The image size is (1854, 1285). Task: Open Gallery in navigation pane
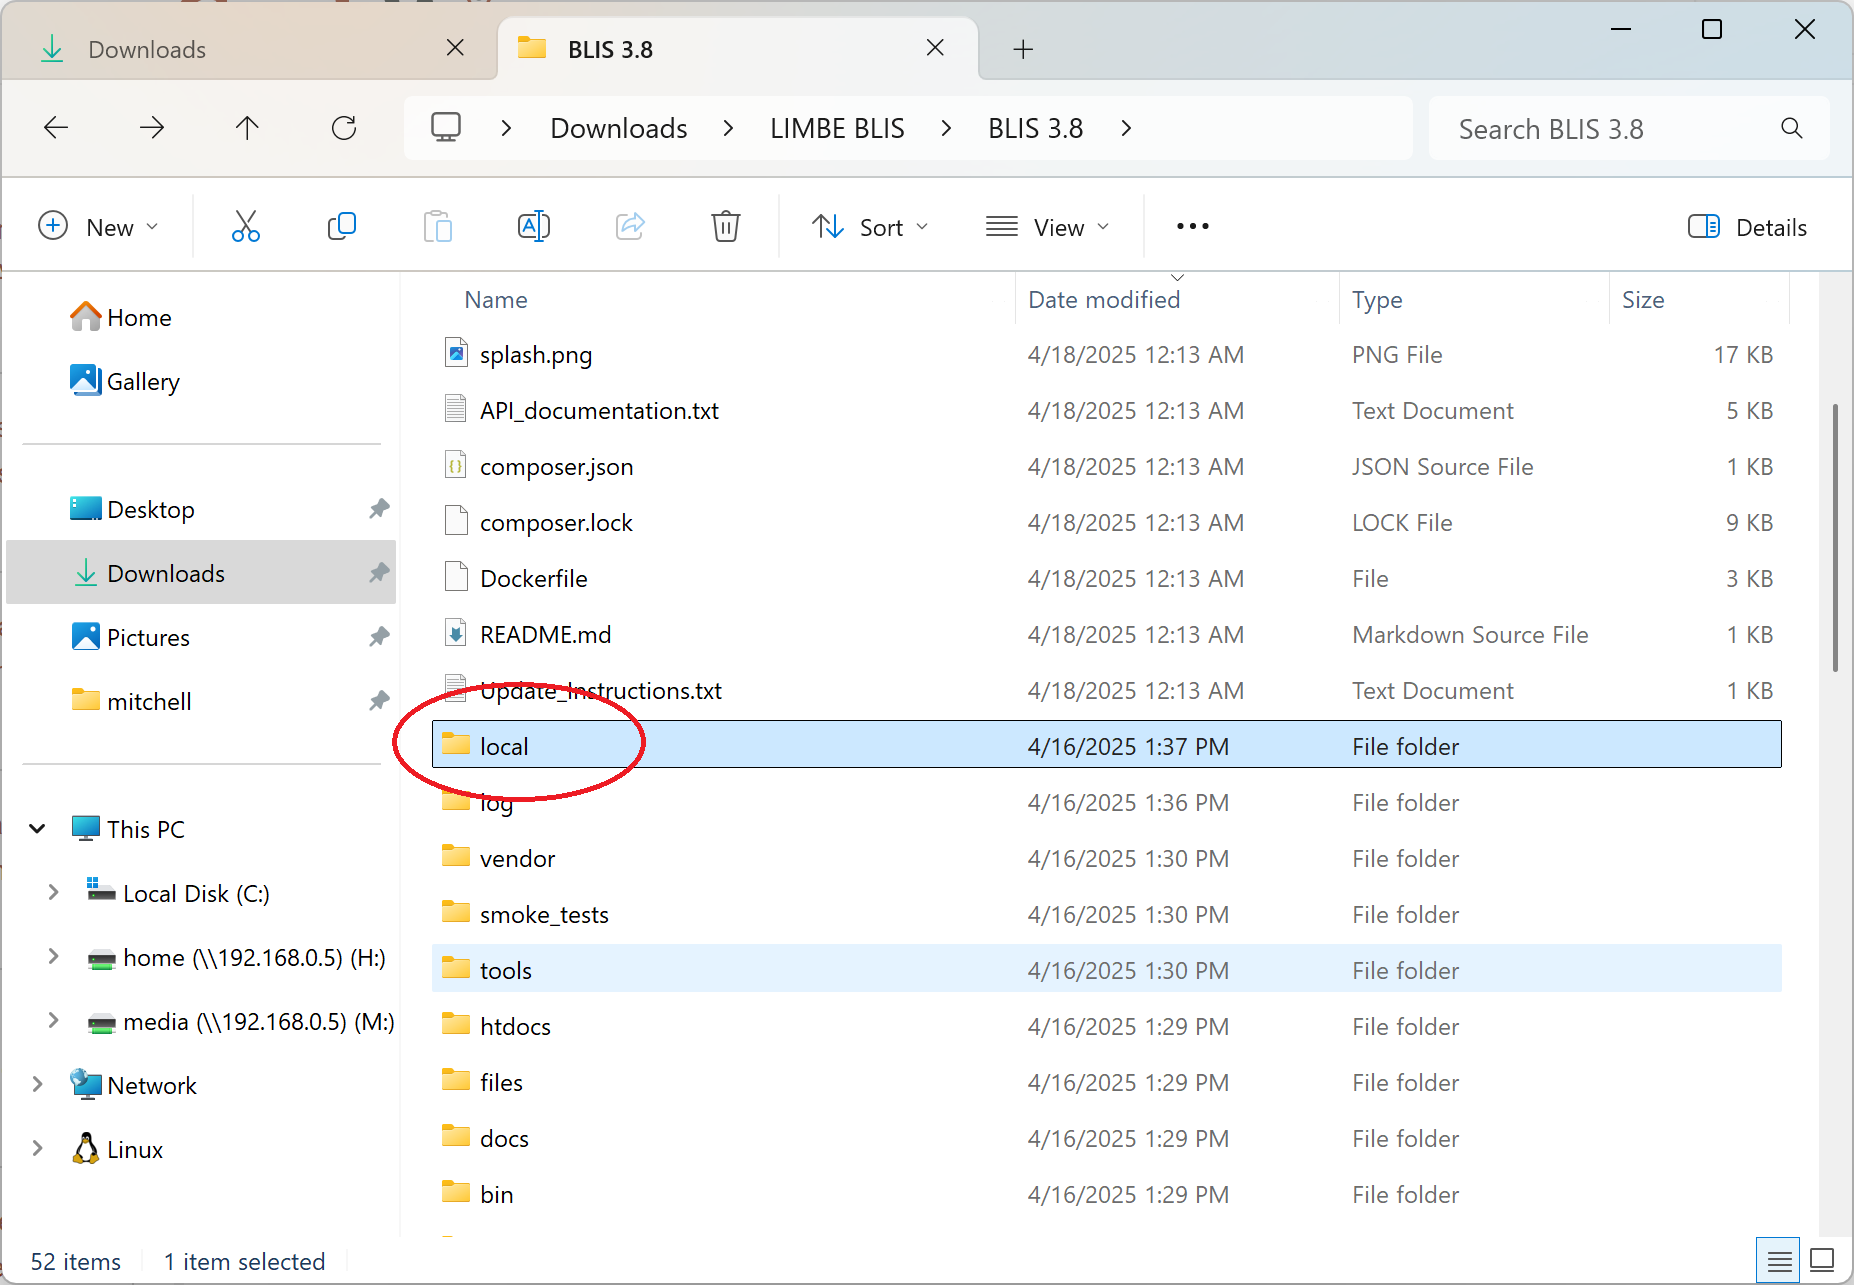(125, 381)
